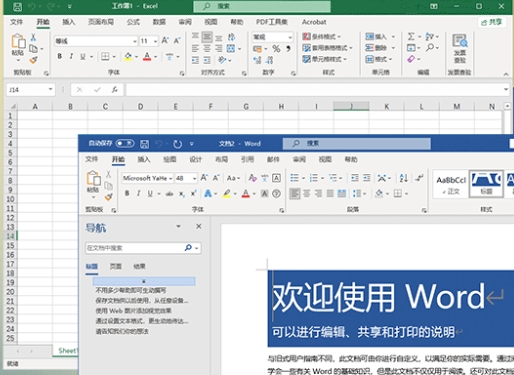
Task: Click Word align left icon
Action: [295, 193]
